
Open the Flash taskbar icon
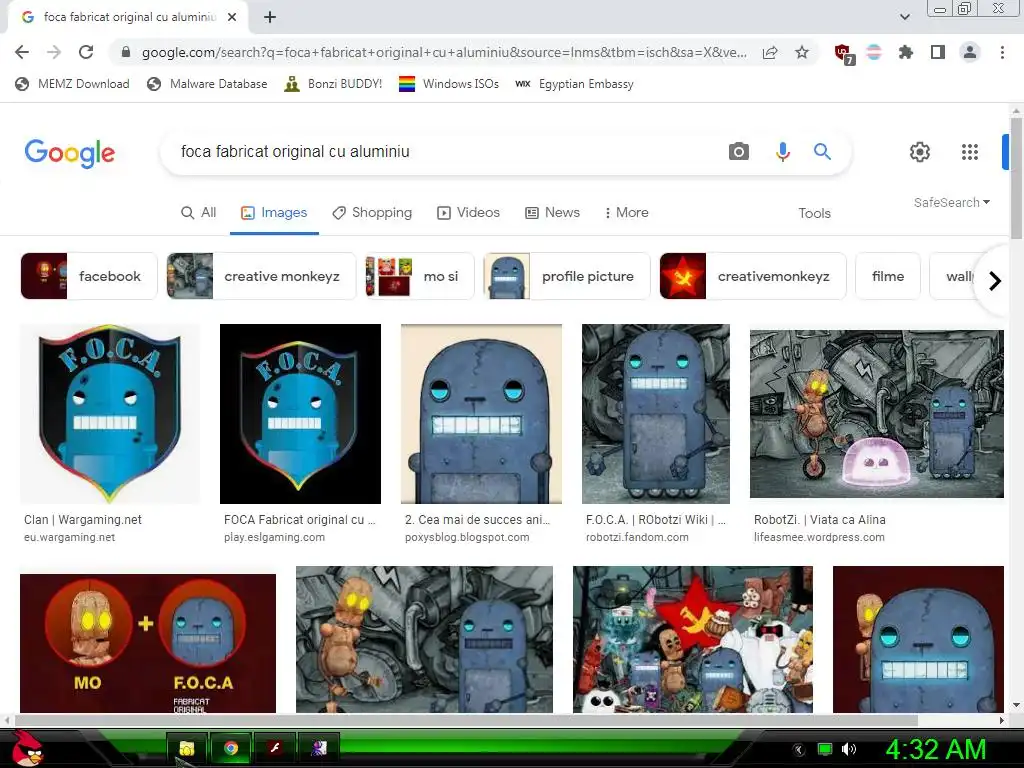[x=275, y=748]
